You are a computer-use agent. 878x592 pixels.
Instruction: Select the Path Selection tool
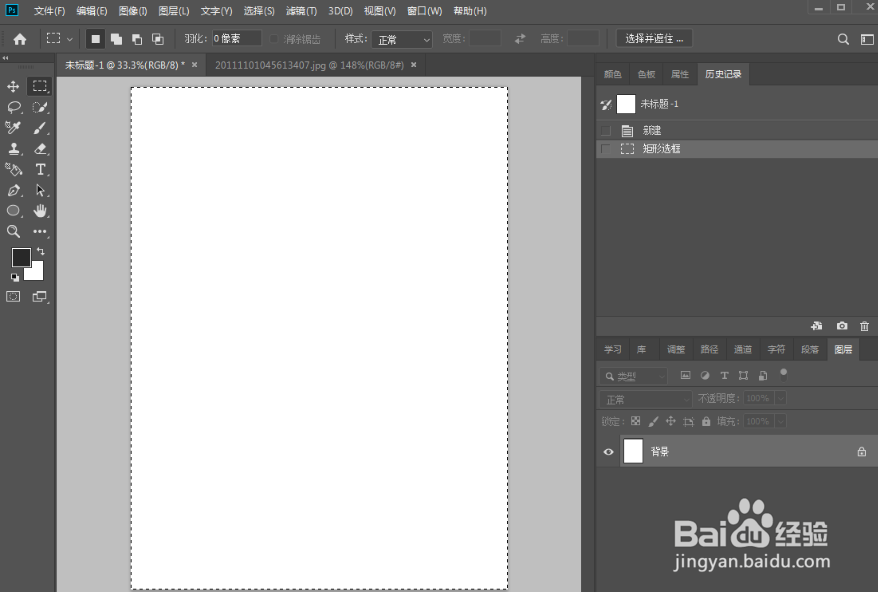(x=40, y=190)
